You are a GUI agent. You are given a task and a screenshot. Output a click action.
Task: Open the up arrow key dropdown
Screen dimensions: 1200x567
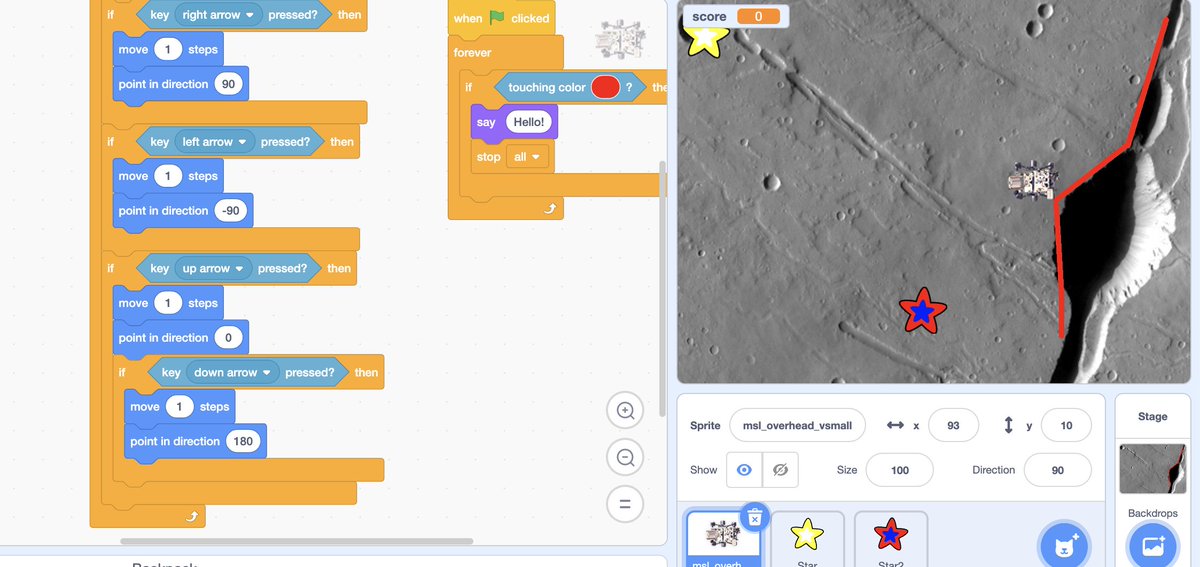(214, 268)
